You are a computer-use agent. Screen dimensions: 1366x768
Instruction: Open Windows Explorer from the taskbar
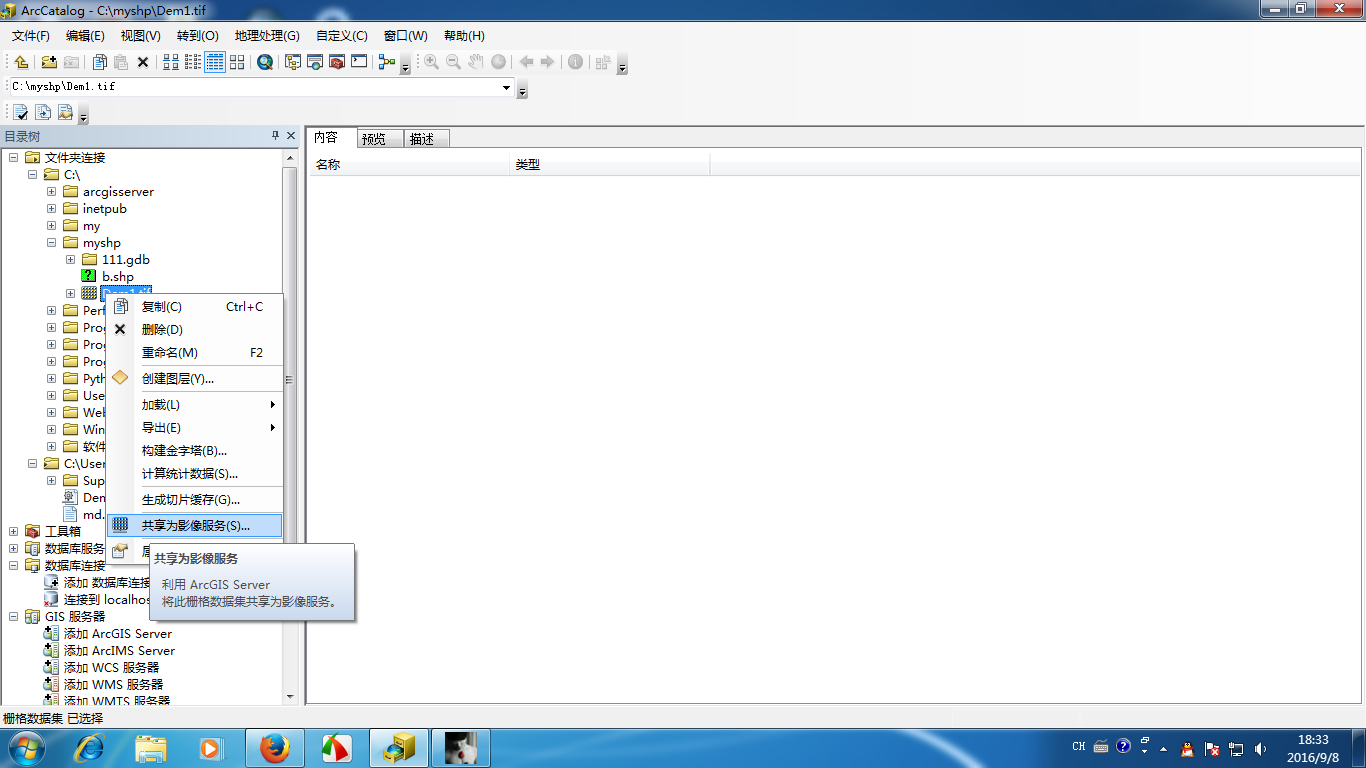click(151, 748)
